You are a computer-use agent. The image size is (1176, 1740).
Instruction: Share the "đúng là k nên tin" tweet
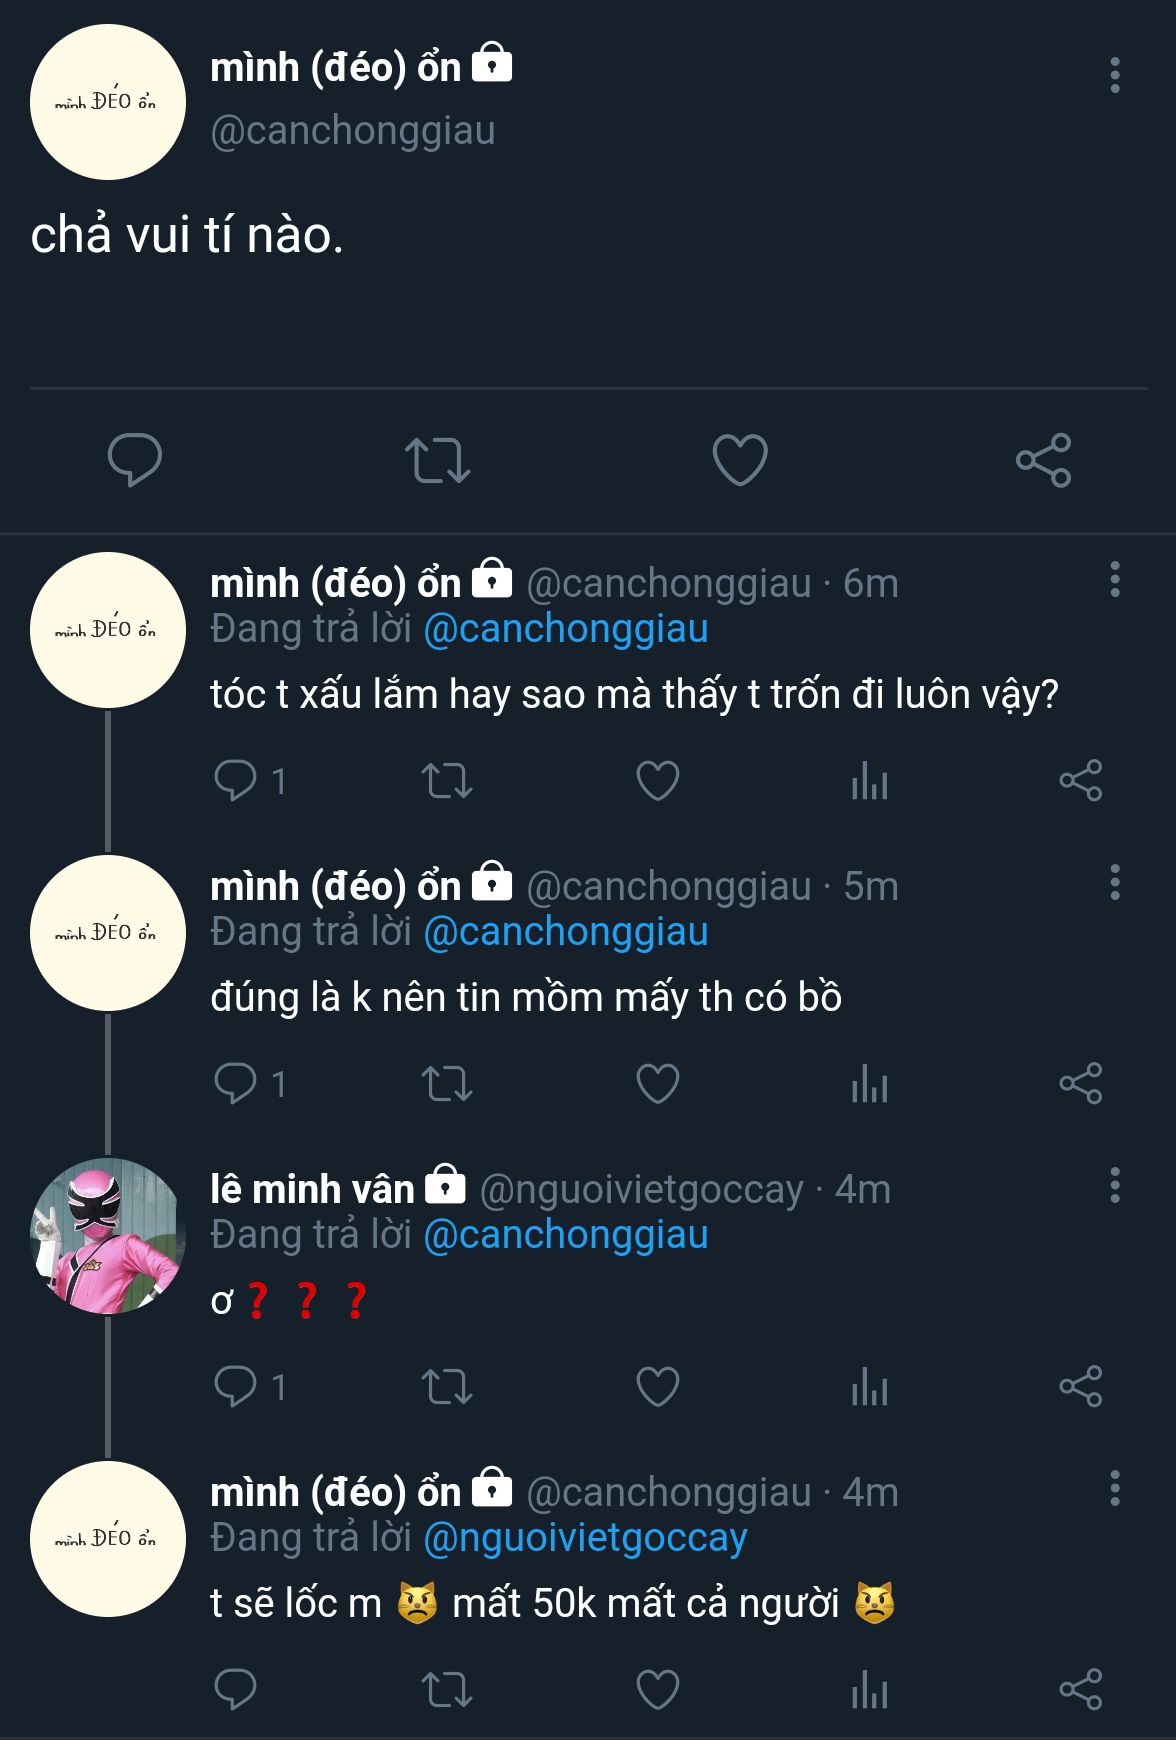[x=1080, y=1084]
